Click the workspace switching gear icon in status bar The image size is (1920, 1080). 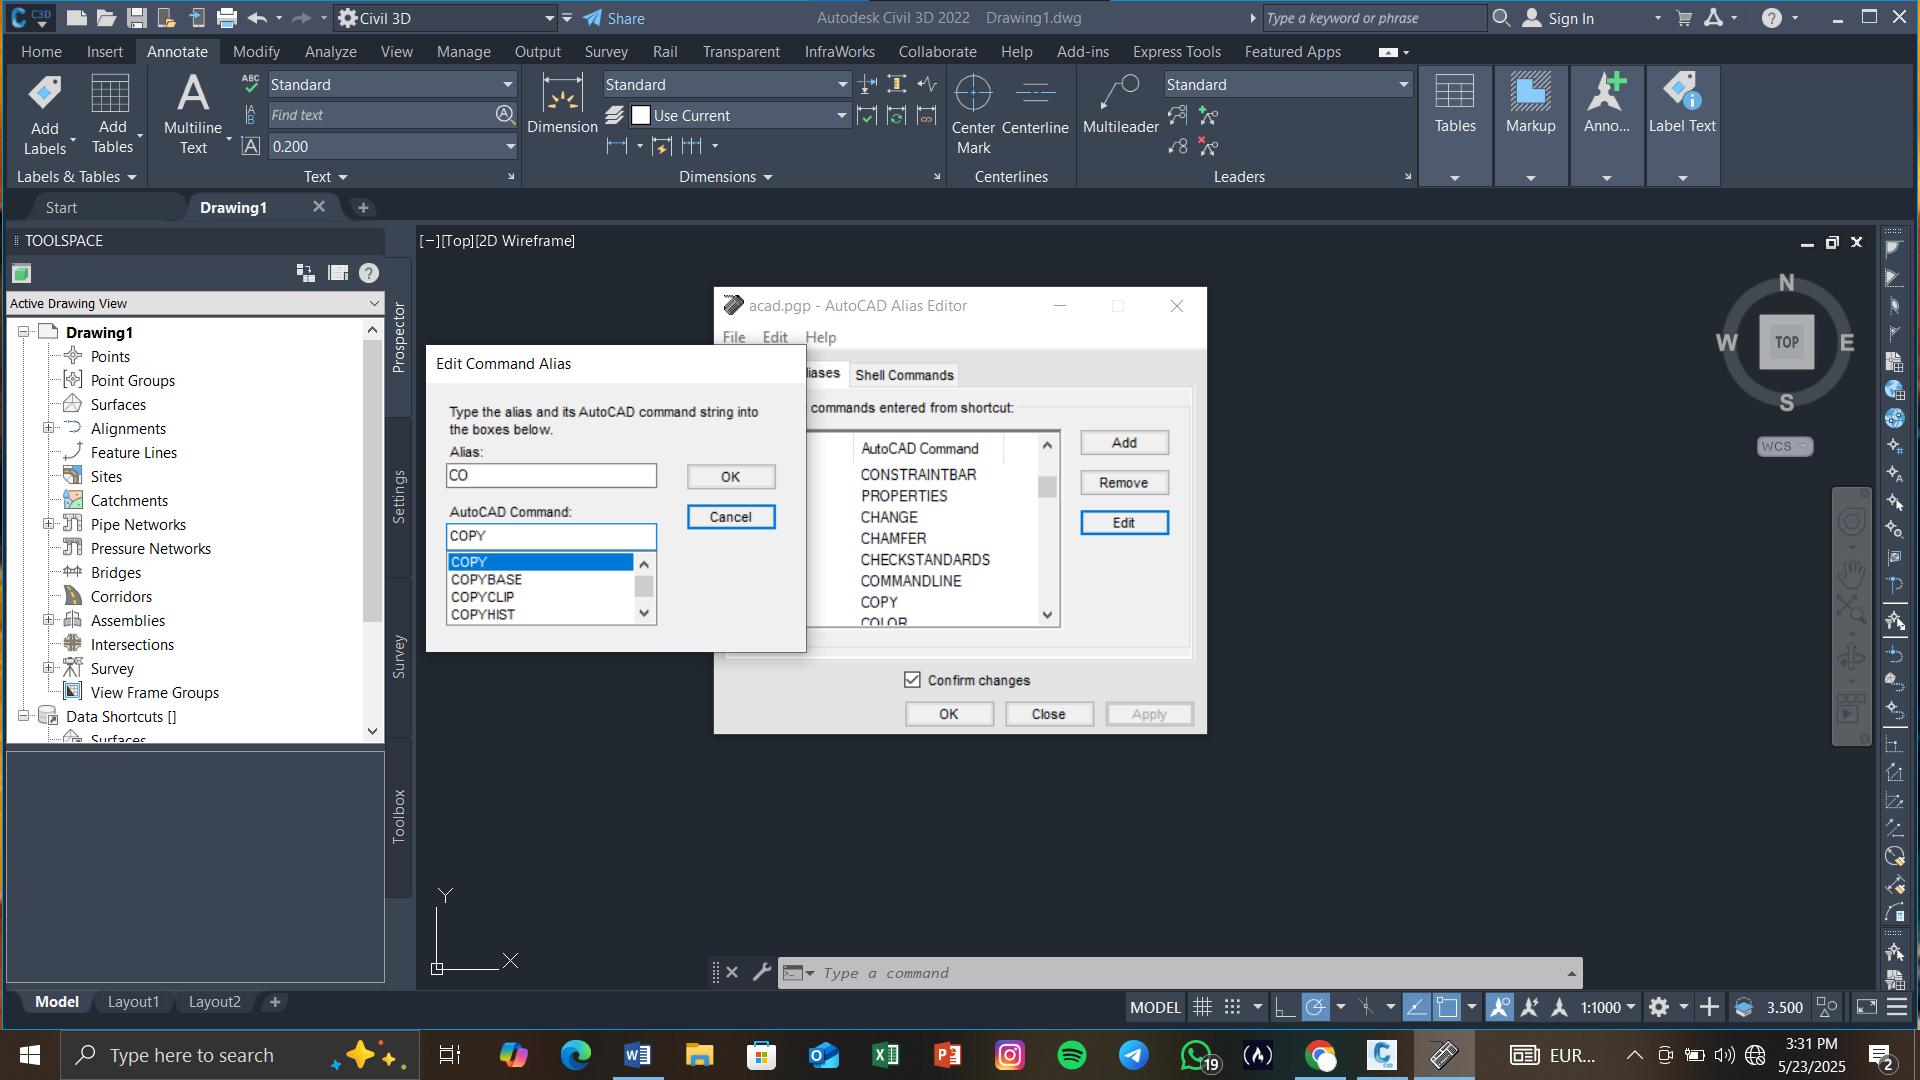(x=1658, y=1007)
